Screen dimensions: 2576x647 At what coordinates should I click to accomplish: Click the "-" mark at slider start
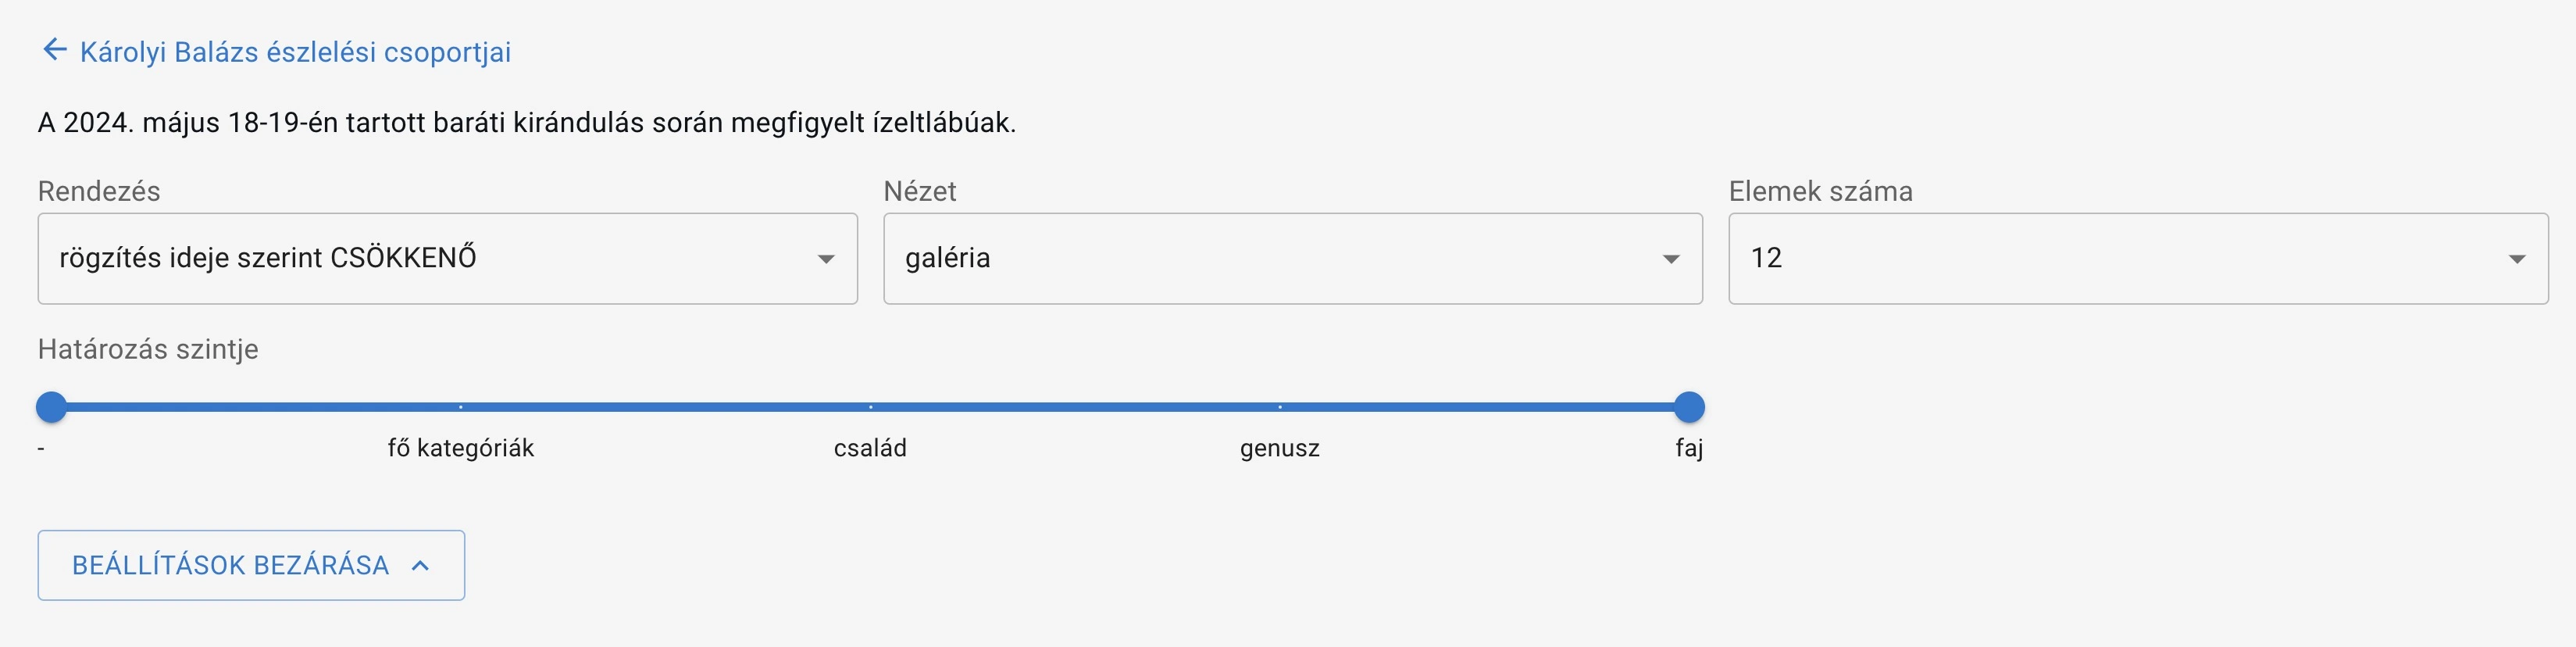tap(40, 449)
